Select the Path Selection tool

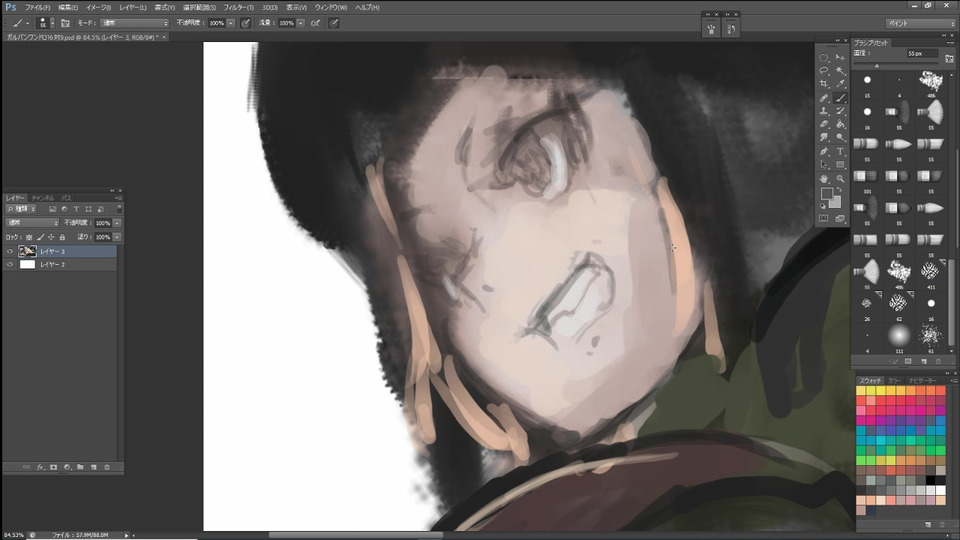824,165
